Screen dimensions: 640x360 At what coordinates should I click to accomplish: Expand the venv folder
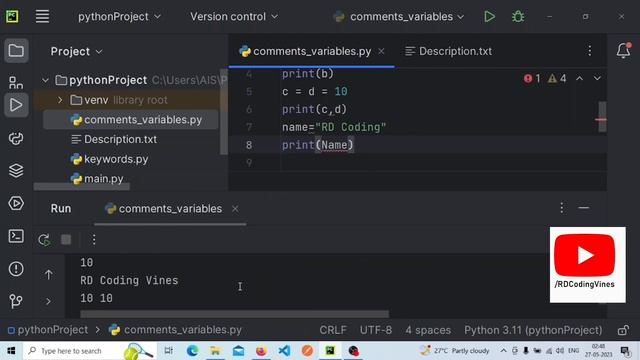tap(60, 100)
